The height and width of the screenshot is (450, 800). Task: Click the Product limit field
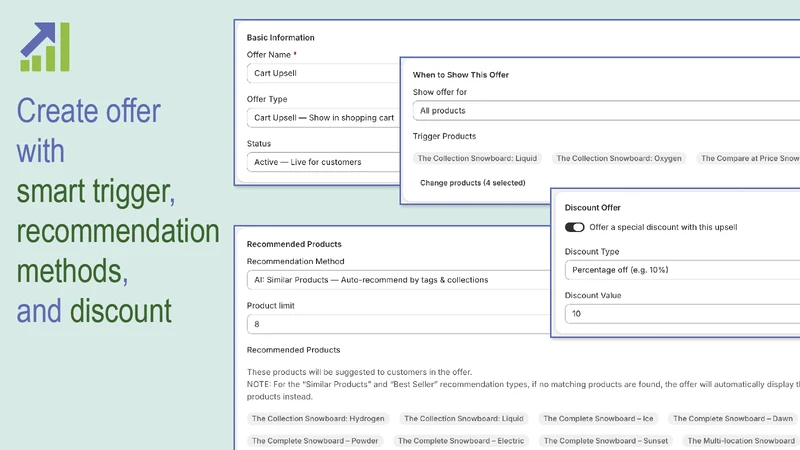click(x=398, y=324)
